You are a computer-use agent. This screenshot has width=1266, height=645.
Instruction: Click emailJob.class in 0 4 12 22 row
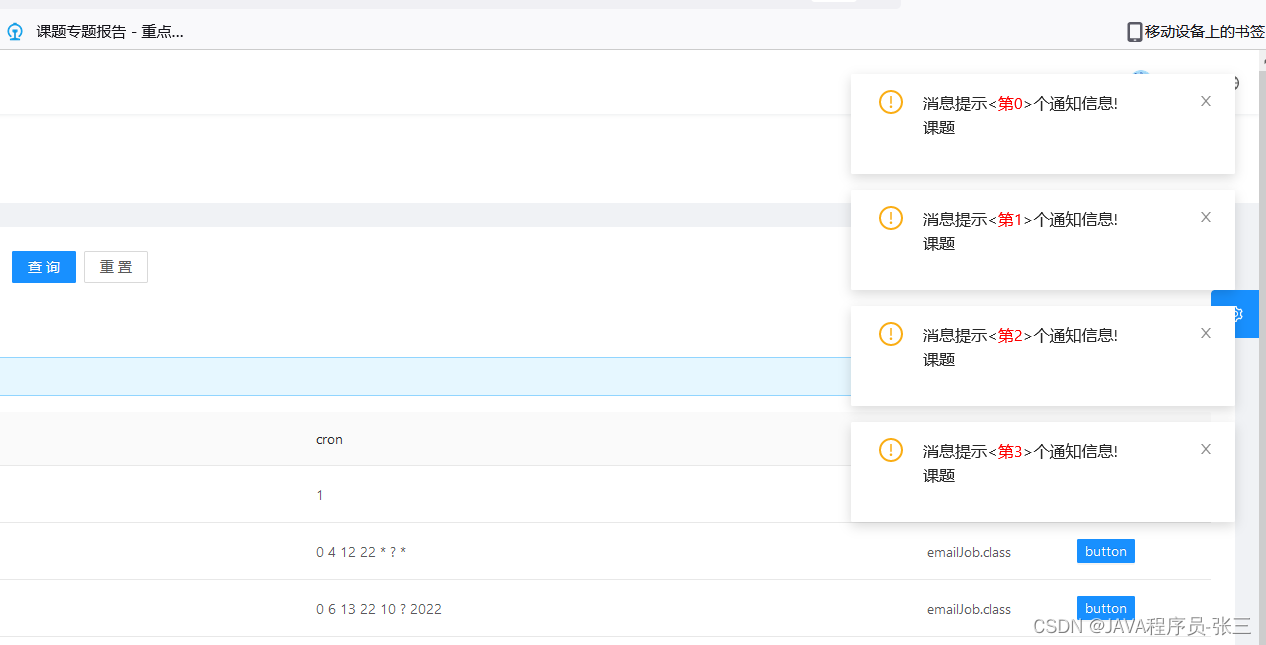(969, 552)
